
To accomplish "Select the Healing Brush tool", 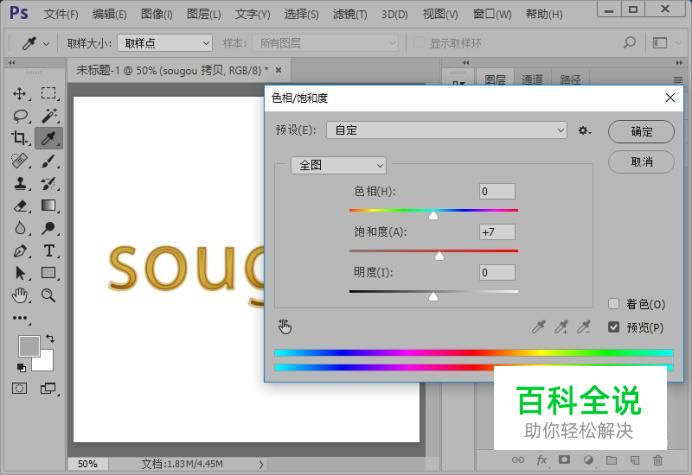I will [x=19, y=161].
